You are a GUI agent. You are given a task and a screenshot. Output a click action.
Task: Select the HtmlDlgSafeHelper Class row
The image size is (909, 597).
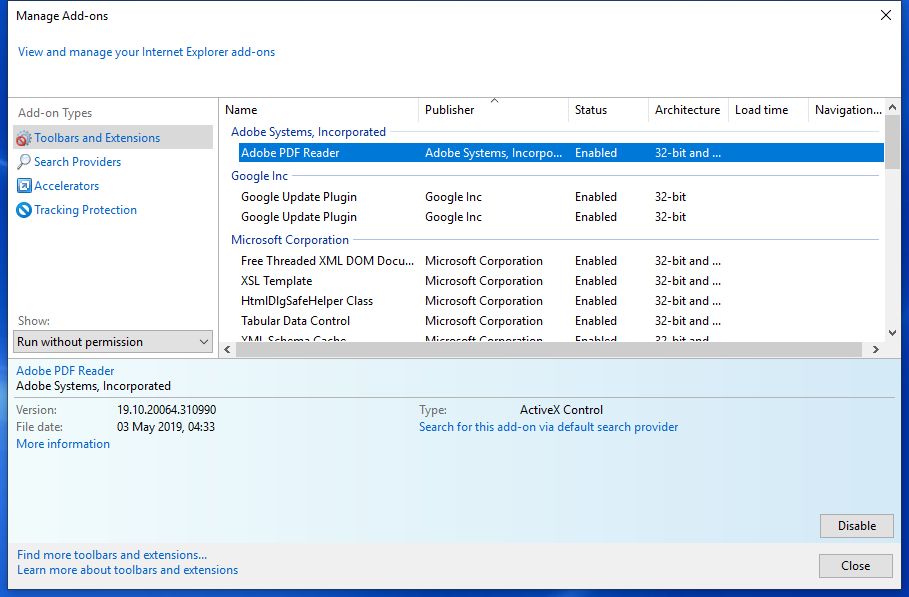click(561, 301)
